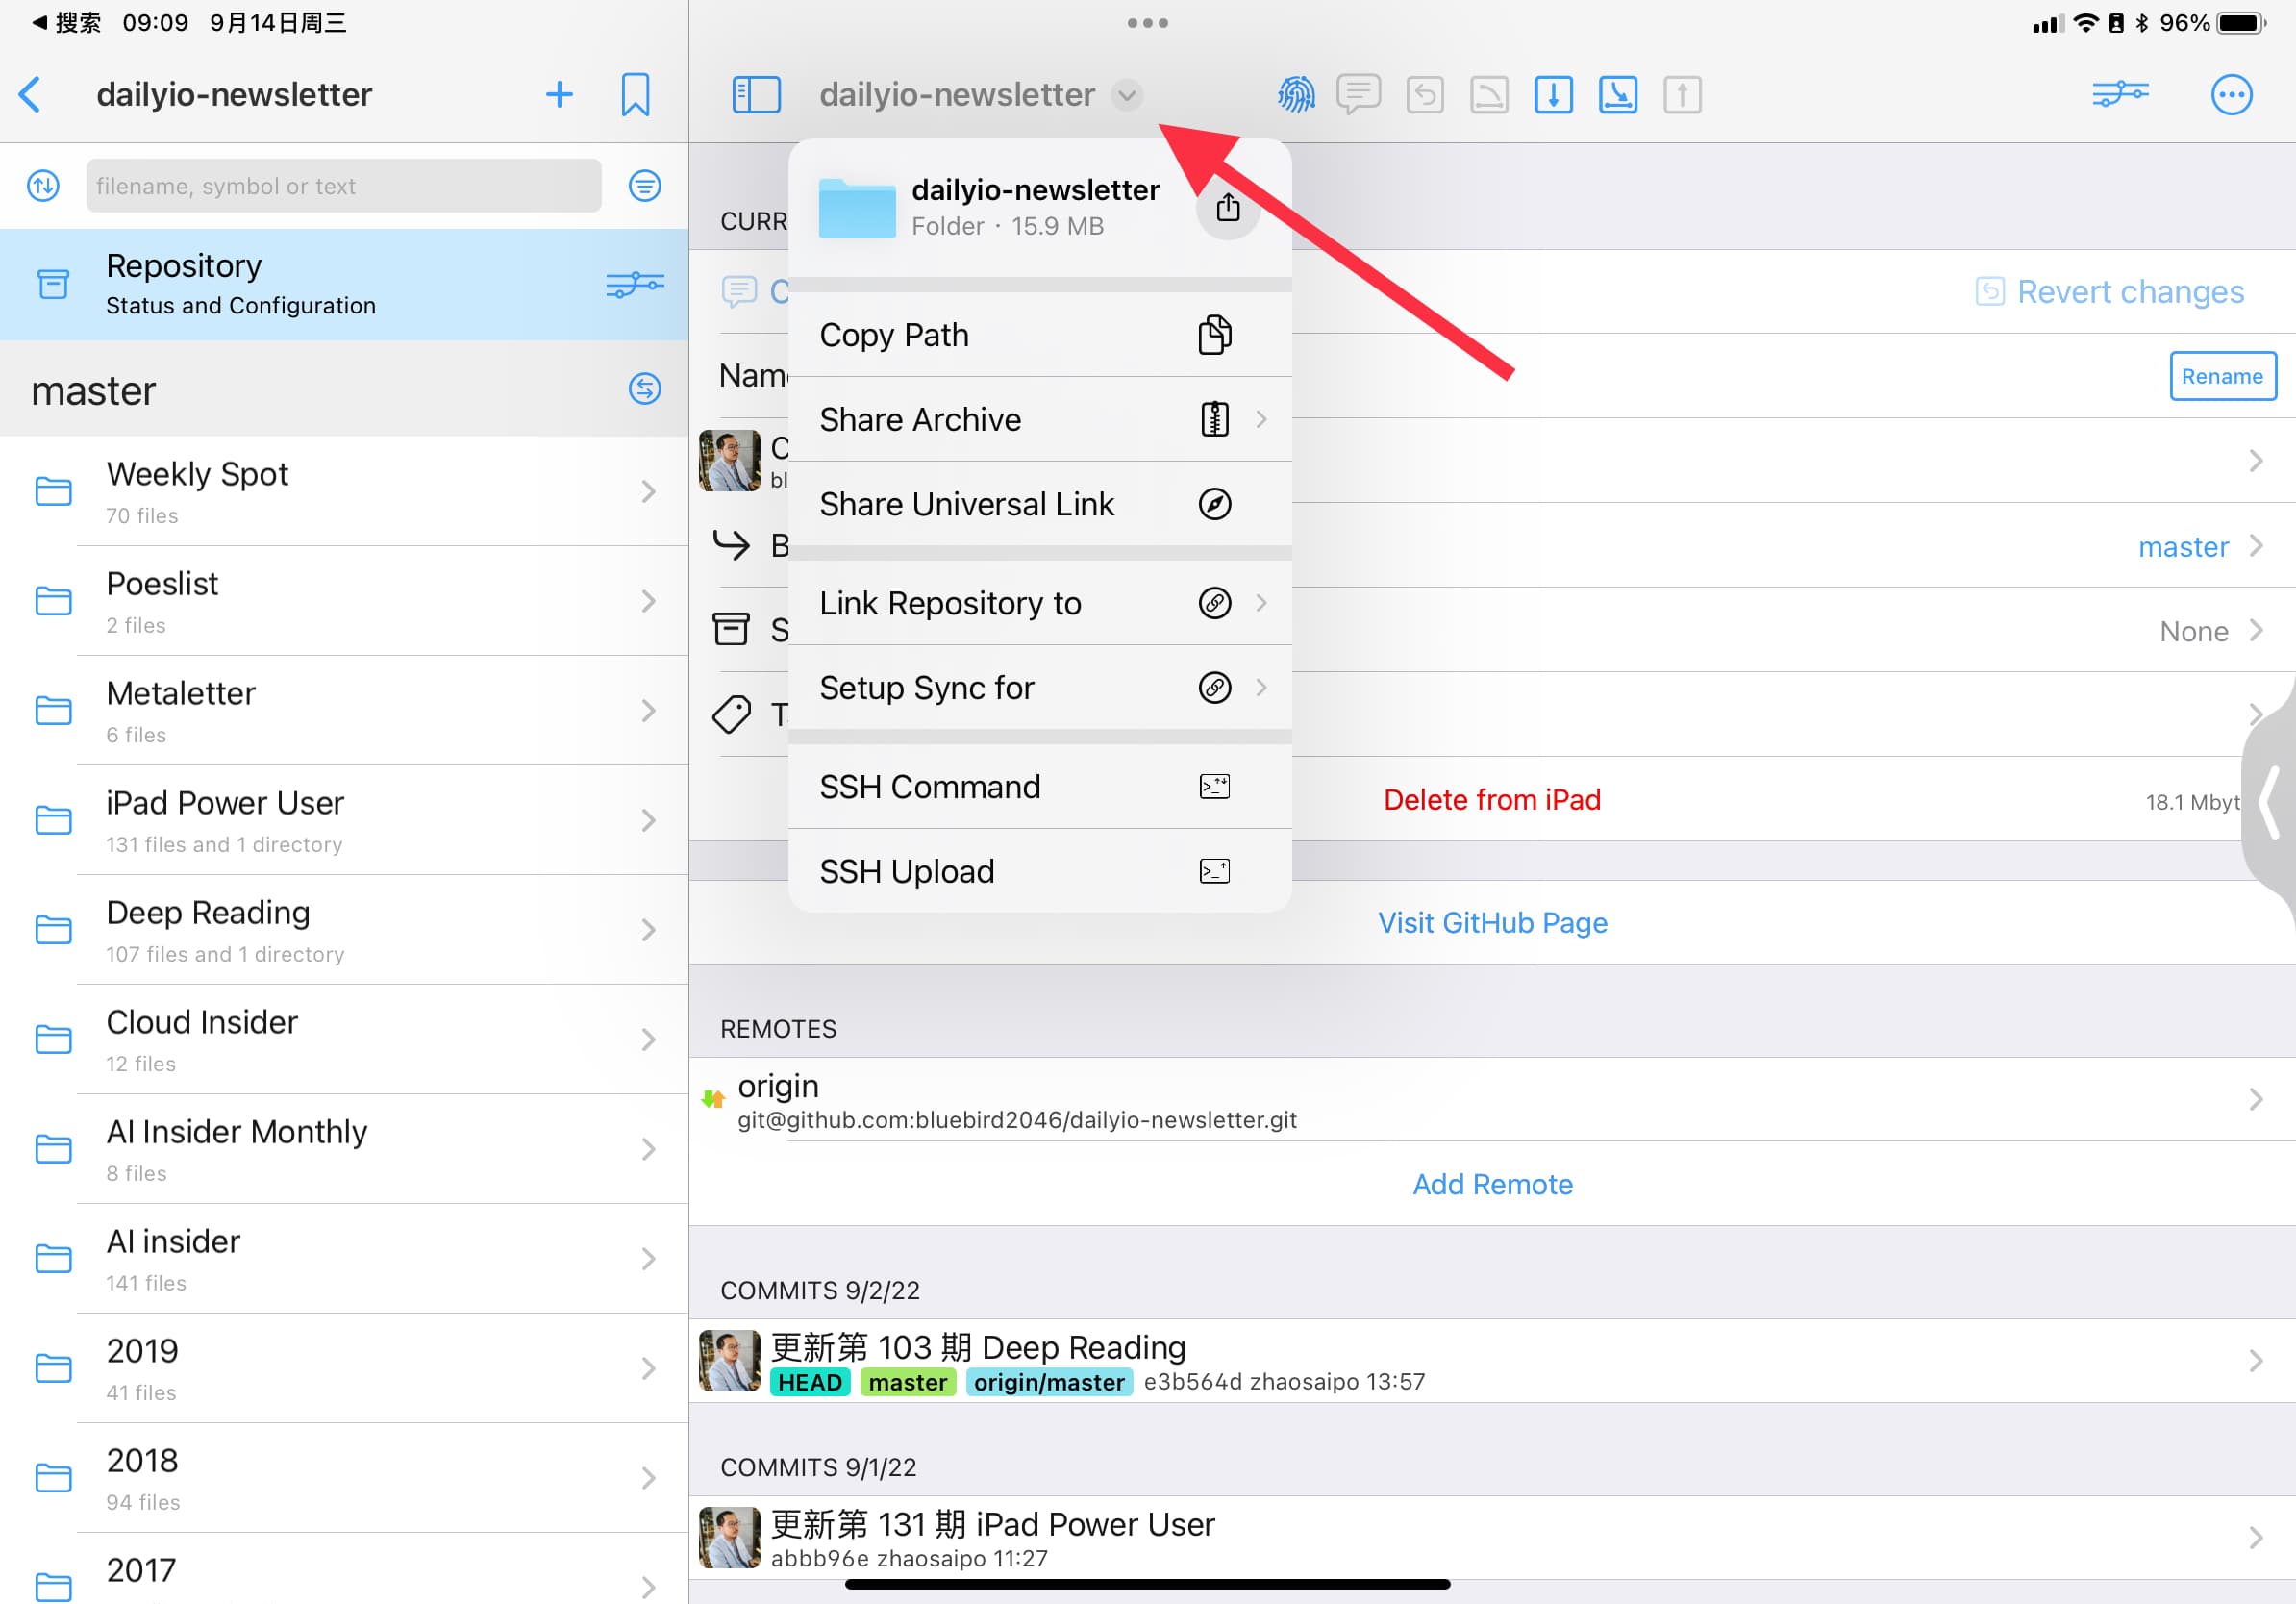Switch branch using the master branch icon
This screenshot has width=2296, height=1604.
point(645,389)
